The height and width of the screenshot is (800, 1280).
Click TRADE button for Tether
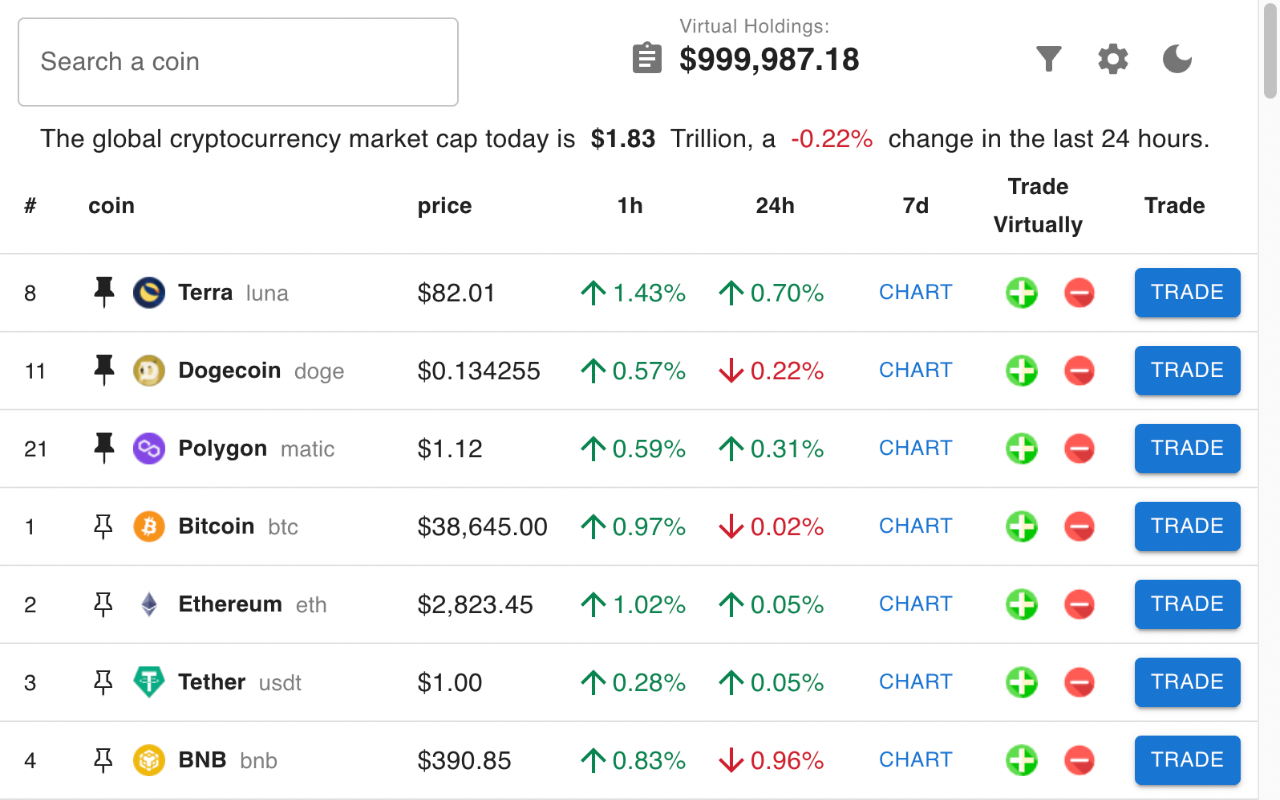pyautogui.click(x=1187, y=683)
